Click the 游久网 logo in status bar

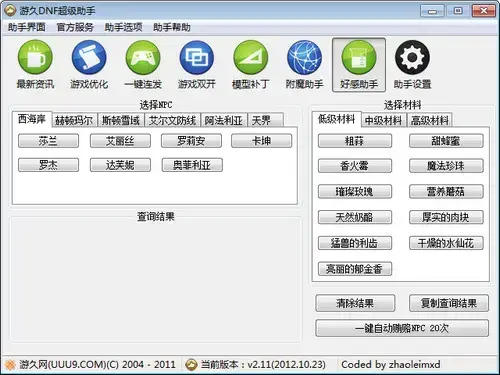tap(10, 365)
